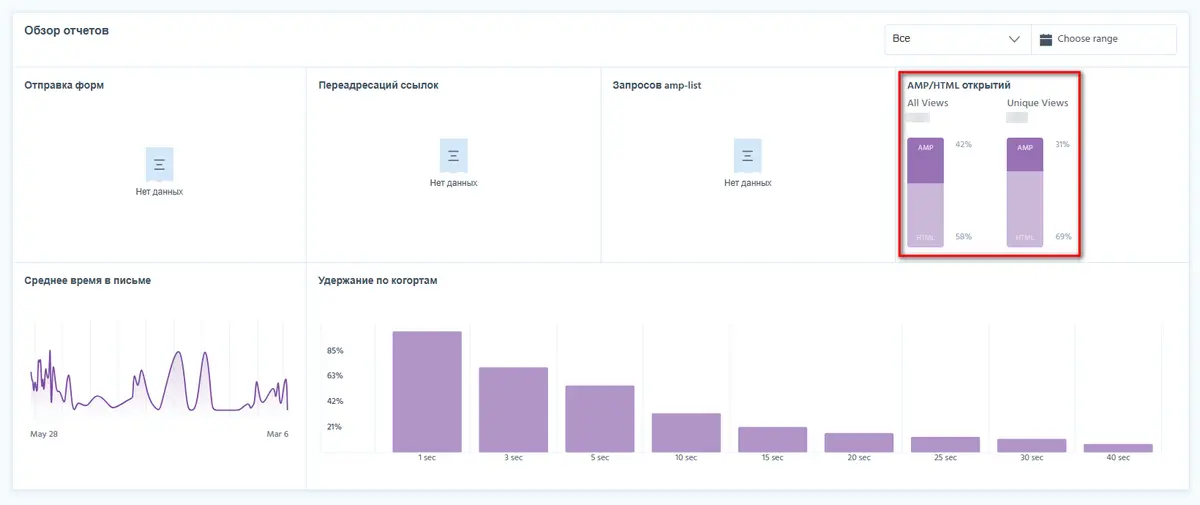Select the 5 sec cohort bar
1200x505 pixels.
coord(600,418)
